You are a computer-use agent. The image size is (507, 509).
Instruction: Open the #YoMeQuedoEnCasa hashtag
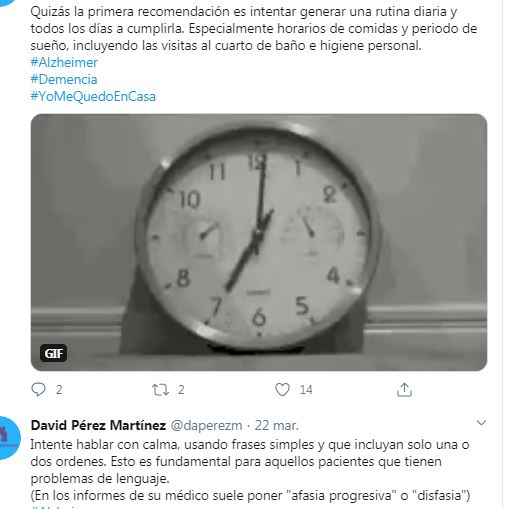tap(93, 96)
